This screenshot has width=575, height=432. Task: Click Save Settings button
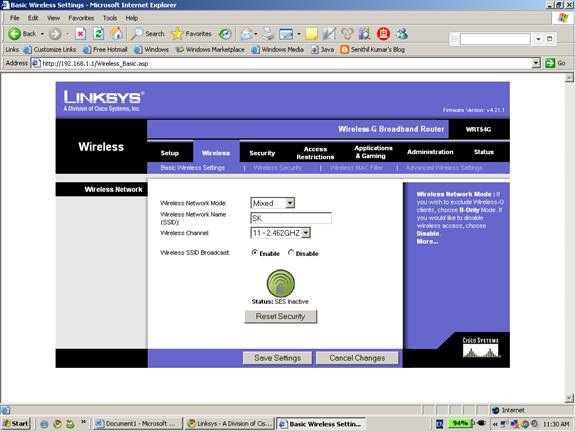point(278,358)
